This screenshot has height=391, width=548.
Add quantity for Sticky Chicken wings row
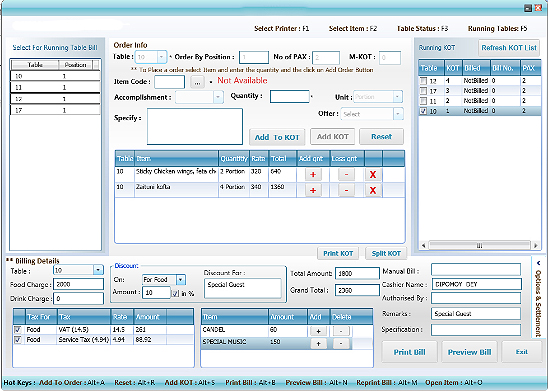[313, 174]
